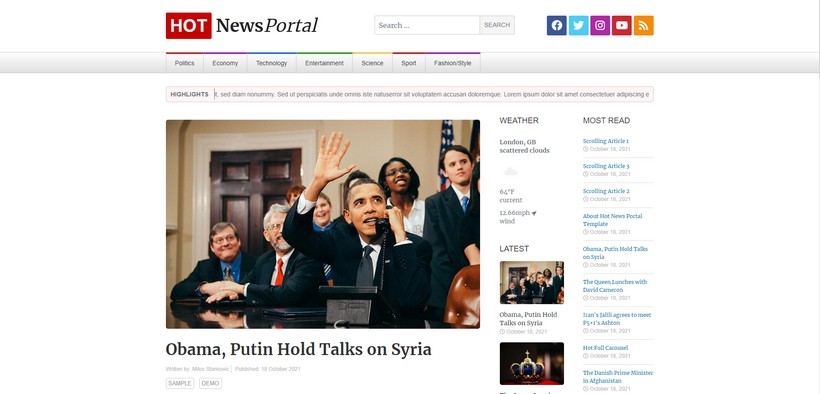The height and width of the screenshot is (394, 820).
Task: Click the SAMPLE tag
Action: 180,384
